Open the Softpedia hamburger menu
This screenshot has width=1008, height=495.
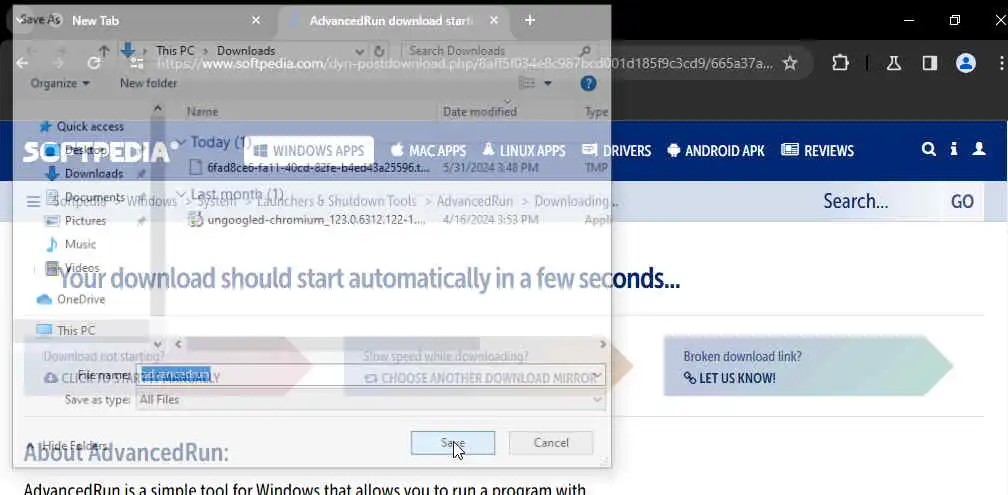pyautogui.click(x=33, y=201)
